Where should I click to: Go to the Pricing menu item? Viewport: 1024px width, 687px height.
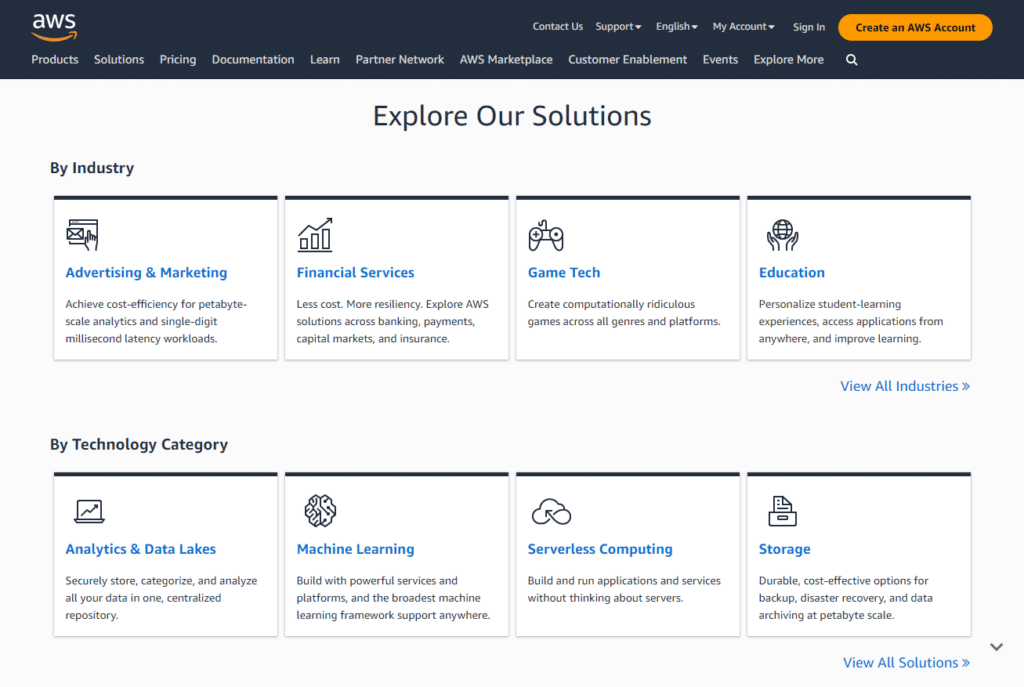[178, 59]
